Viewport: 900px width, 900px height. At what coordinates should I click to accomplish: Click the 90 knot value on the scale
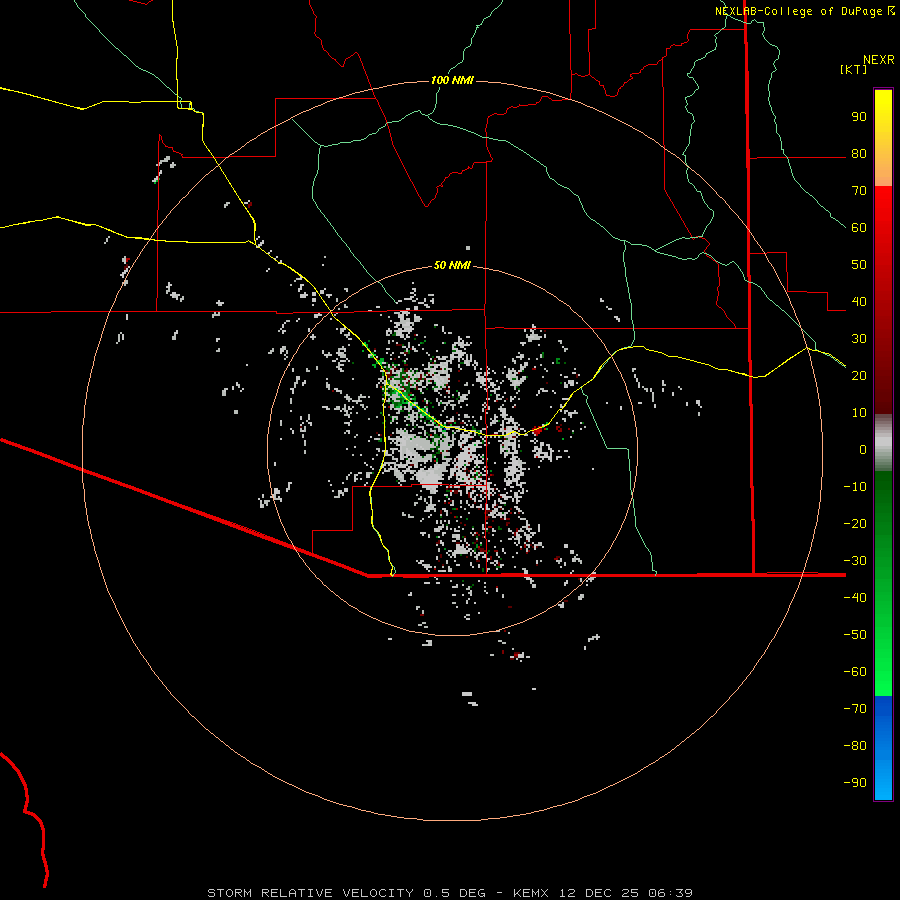859,117
